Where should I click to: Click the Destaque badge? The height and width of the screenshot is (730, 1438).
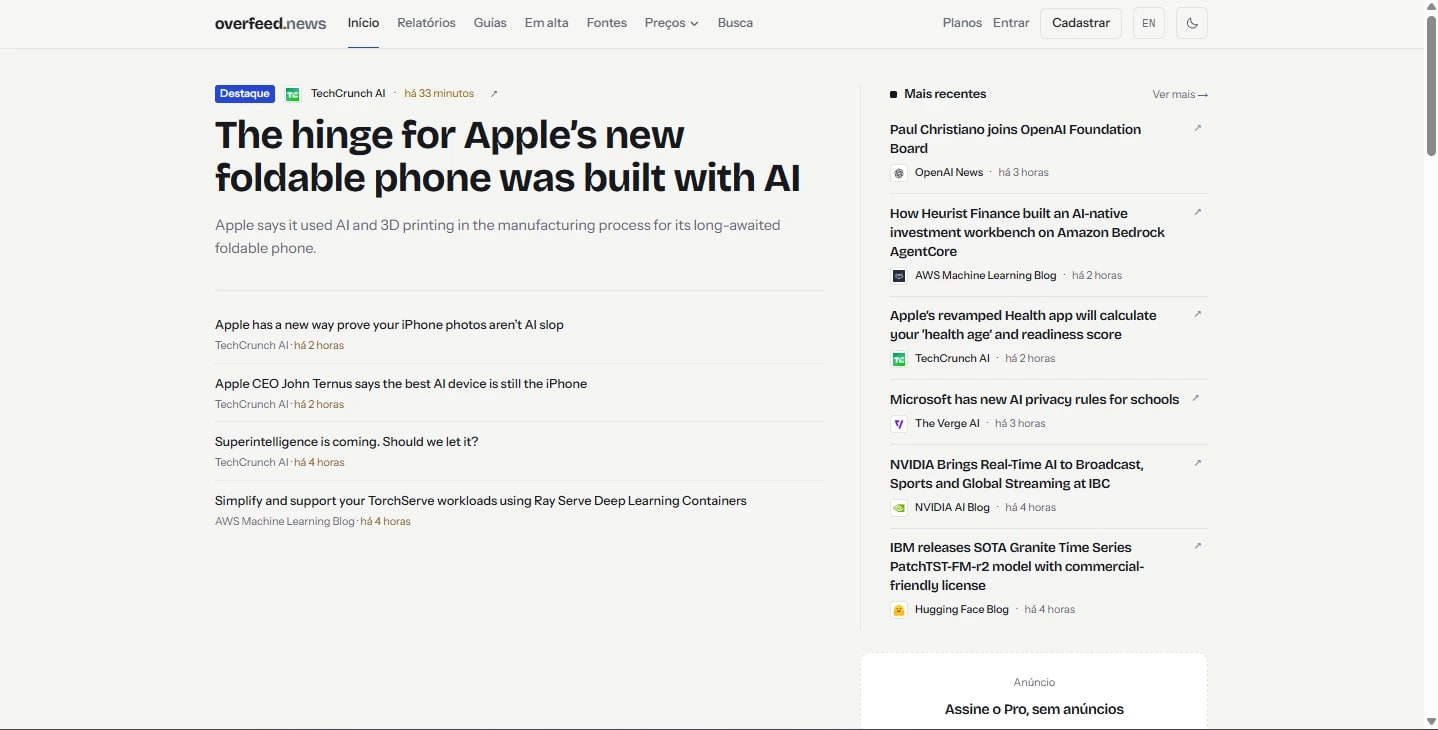pyautogui.click(x=245, y=94)
